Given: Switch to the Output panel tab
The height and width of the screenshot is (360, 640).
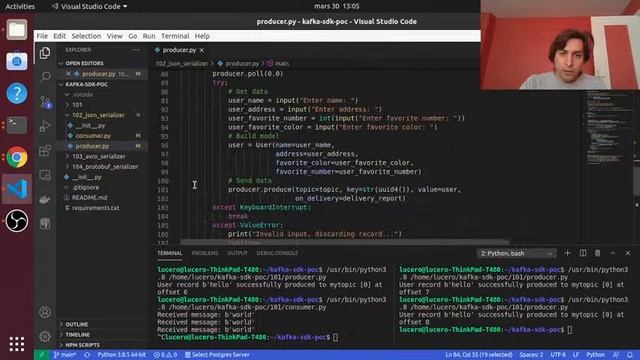Looking at the screenshot, I should 237,253.
